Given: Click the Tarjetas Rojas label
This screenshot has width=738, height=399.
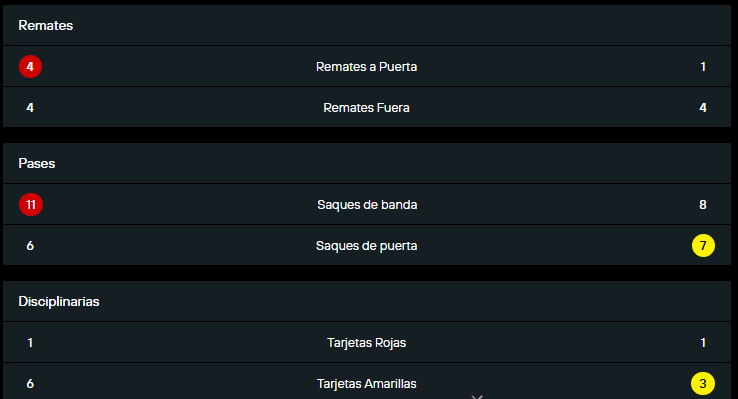Looking at the screenshot, I should tap(366, 343).
